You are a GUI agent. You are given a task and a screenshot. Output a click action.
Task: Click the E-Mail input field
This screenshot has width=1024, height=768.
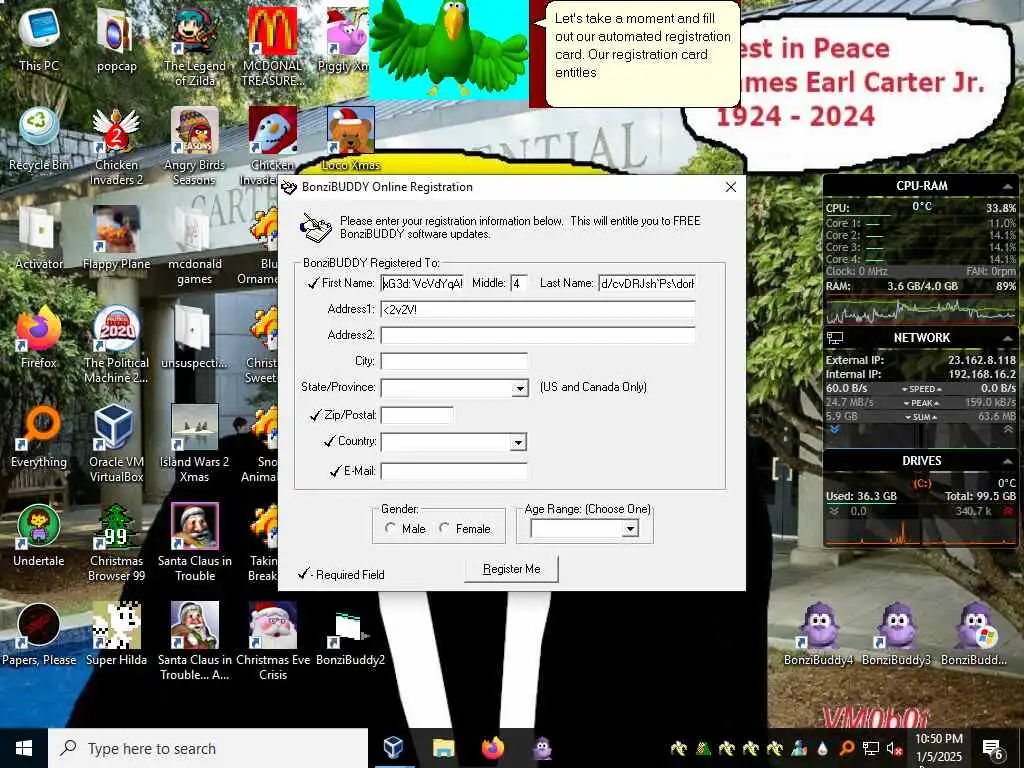[455, 471]
